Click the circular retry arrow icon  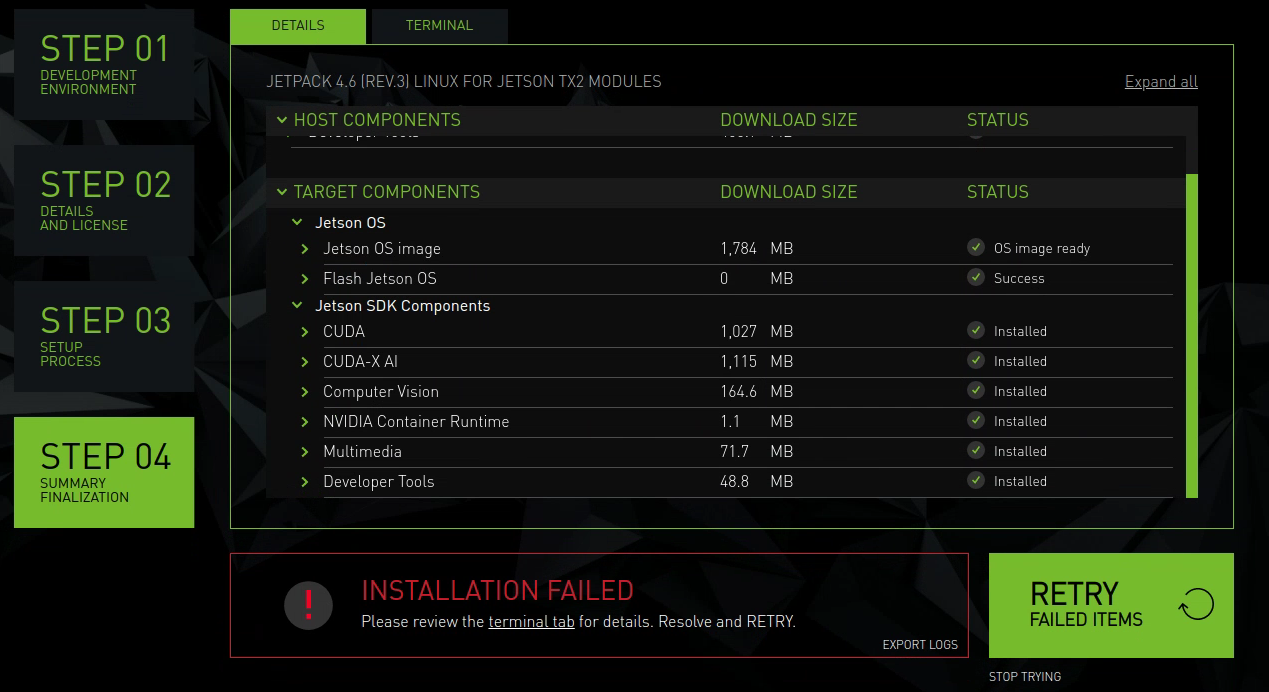click(x=1196, y=604)
